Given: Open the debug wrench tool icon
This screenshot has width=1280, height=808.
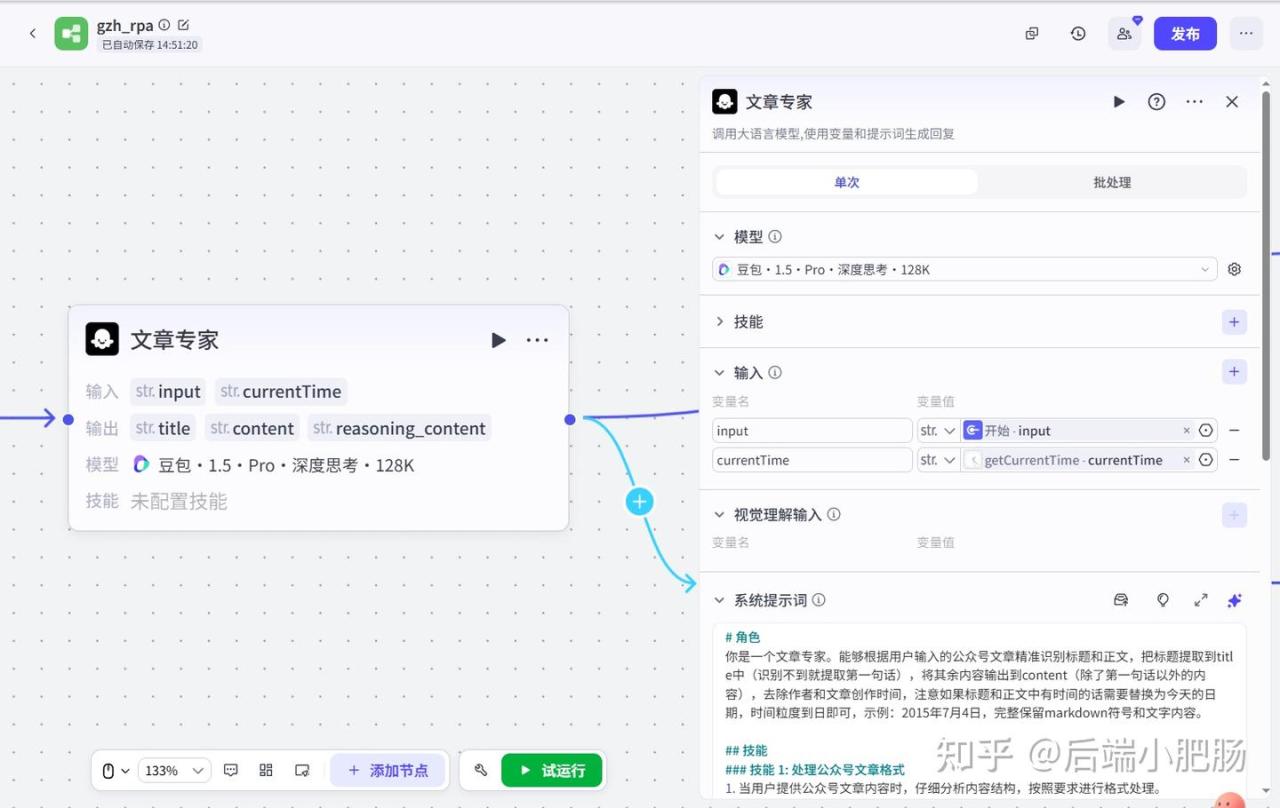Looking at the screenshot, I should (480, 770).
